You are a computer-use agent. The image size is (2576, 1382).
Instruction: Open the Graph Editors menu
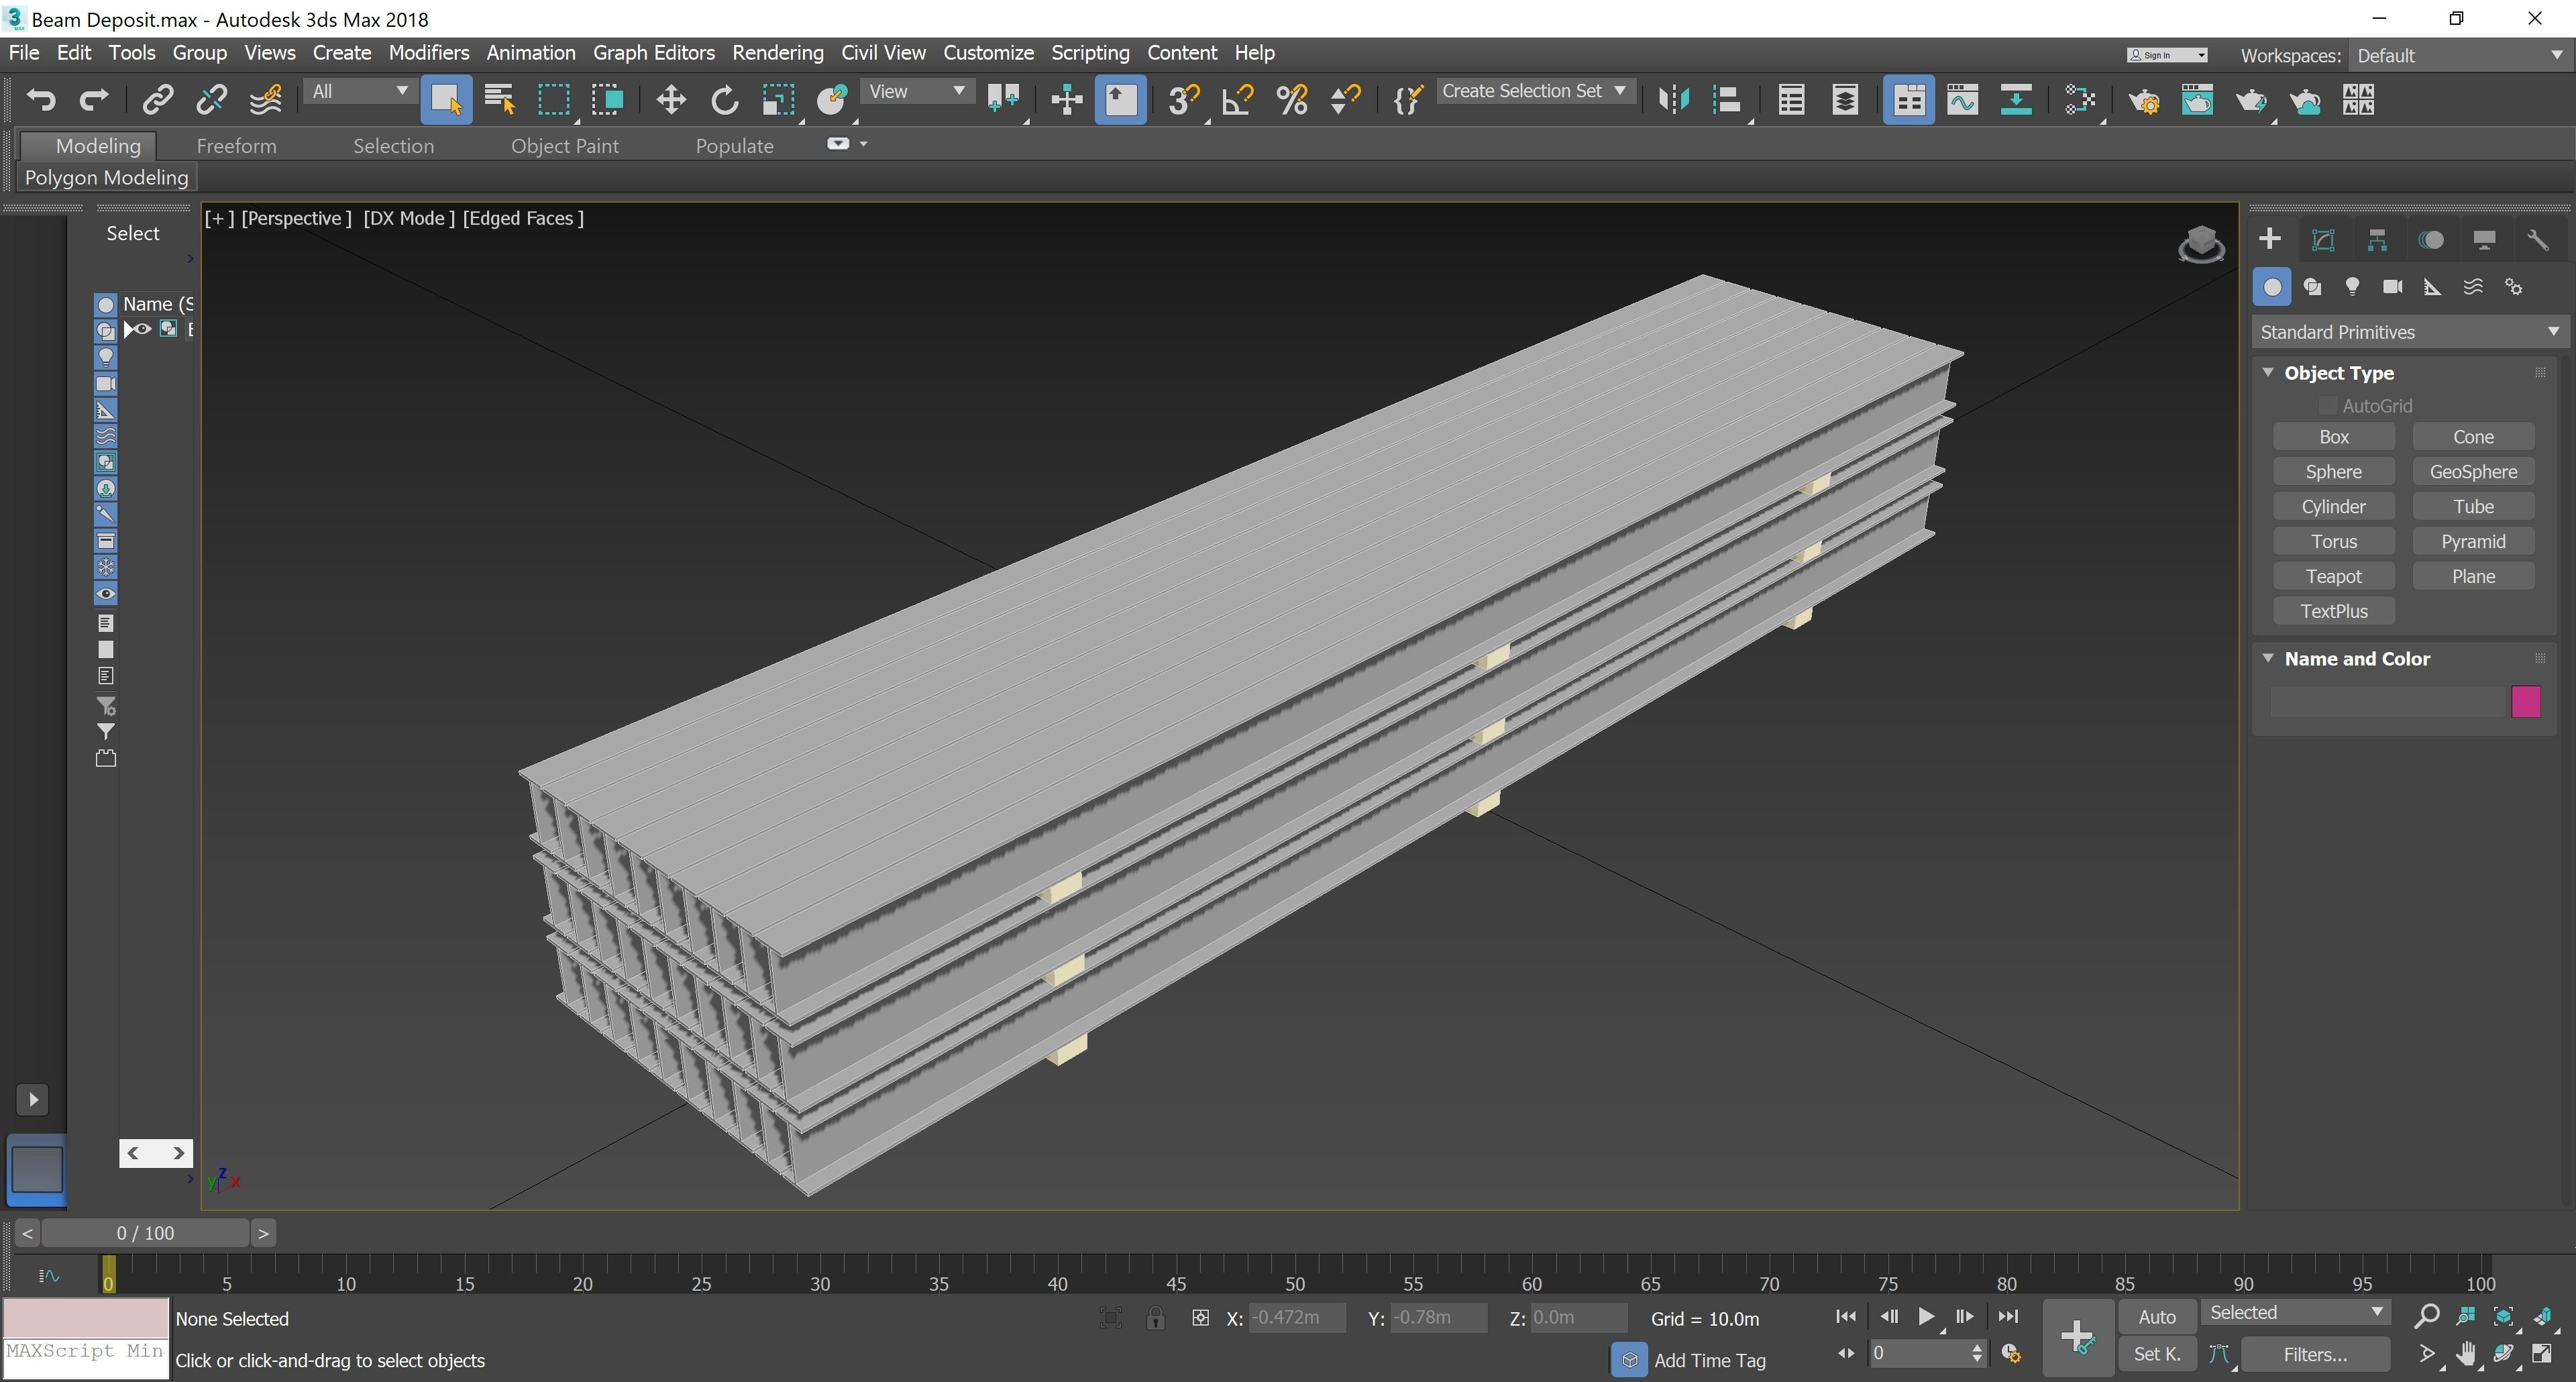tap(653, 53)
